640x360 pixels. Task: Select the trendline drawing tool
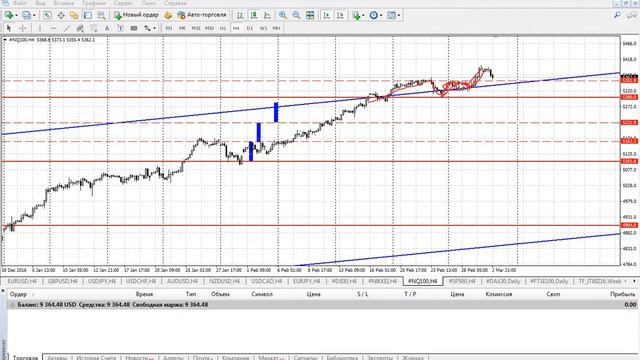click(67, 28)
